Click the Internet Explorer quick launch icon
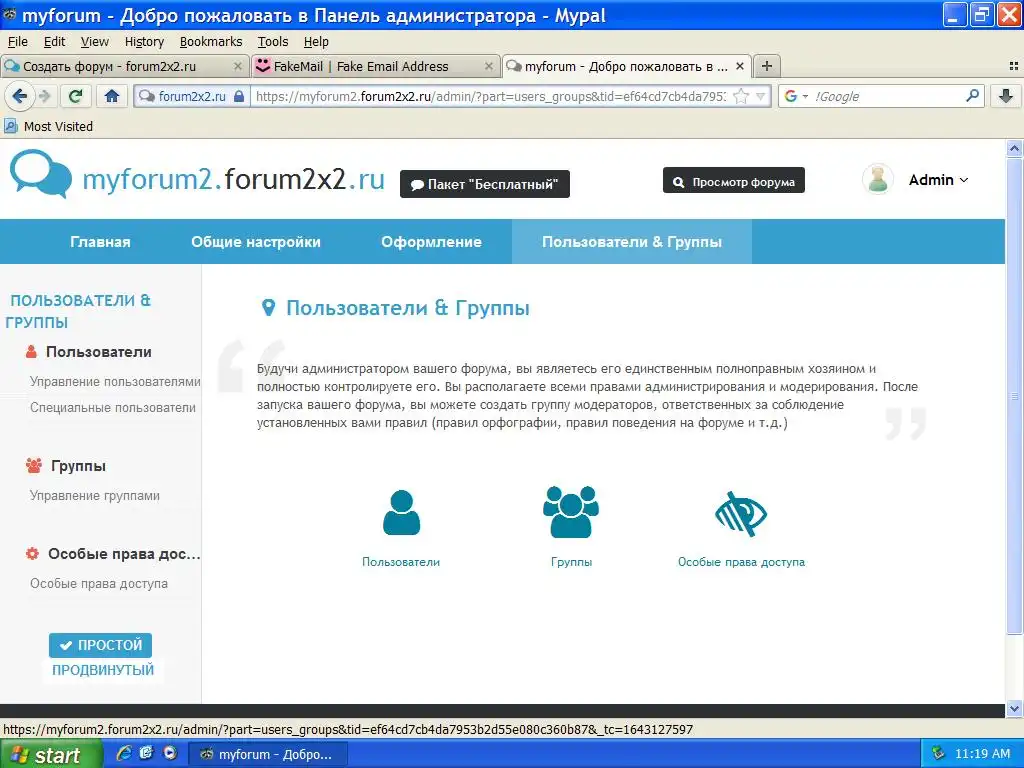Image resolution: width=1024 pixels, height=768 pixels. tap(123, 753)
